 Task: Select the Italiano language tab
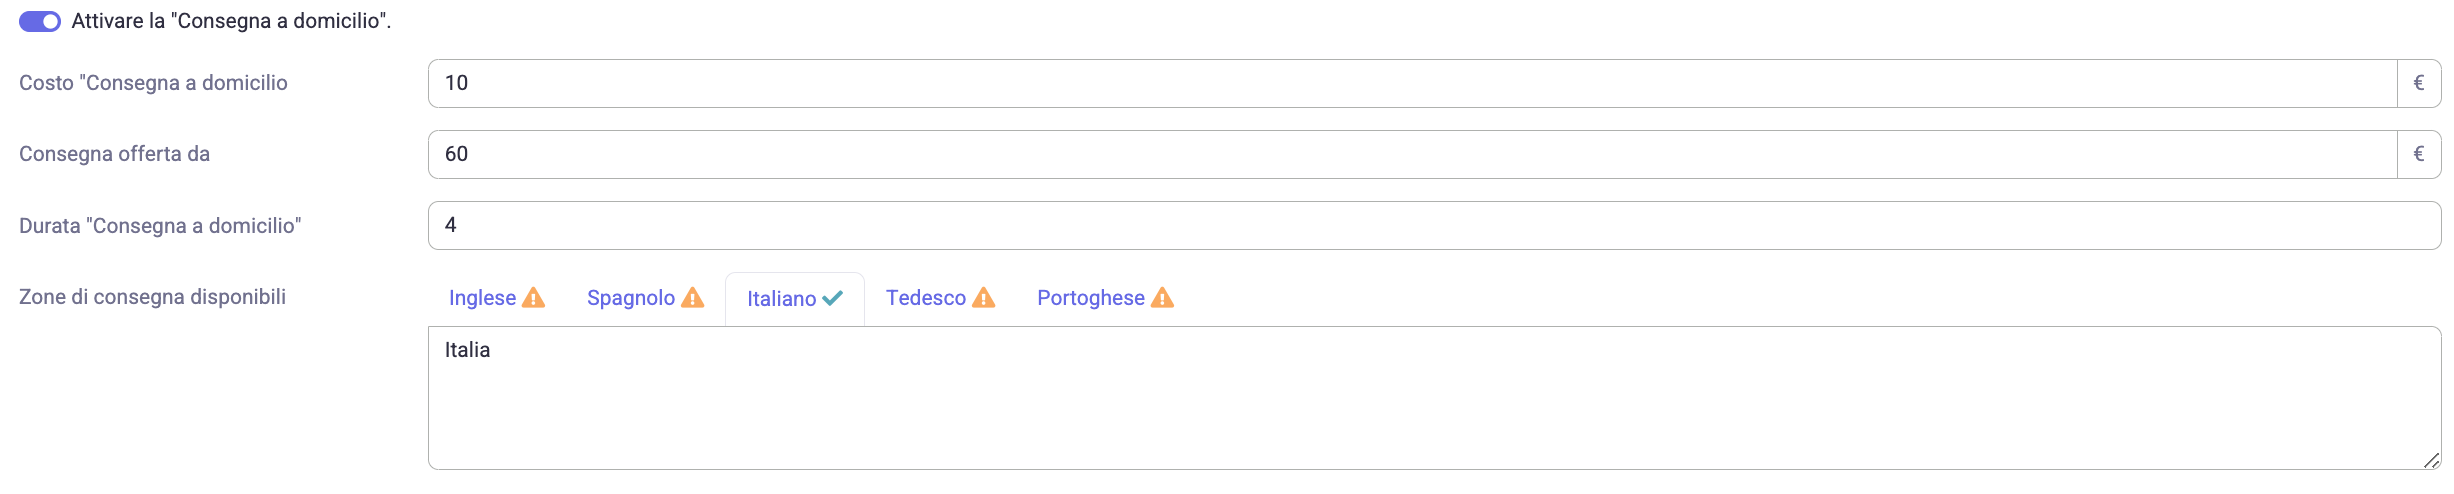coord(795,299)
